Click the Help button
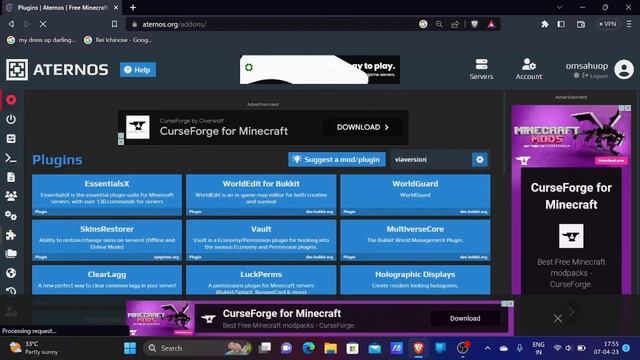This screenshot has height=360, width=640. pos(138,70)
